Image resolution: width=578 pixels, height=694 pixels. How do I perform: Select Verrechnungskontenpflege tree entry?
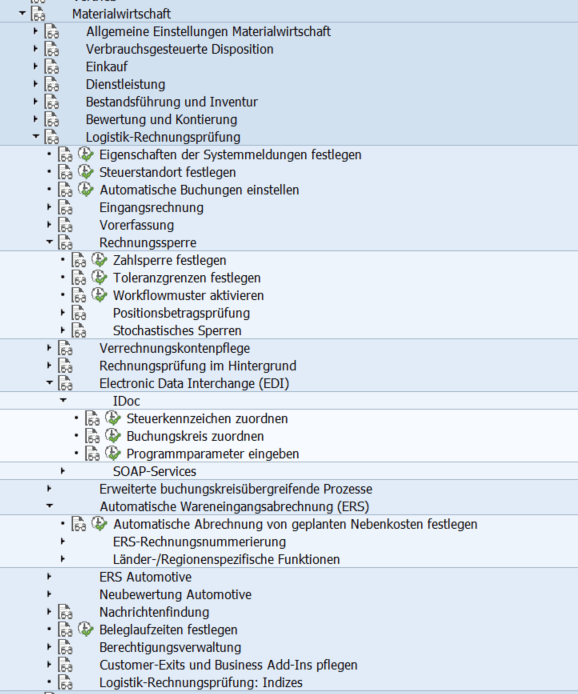click(174, 348)
